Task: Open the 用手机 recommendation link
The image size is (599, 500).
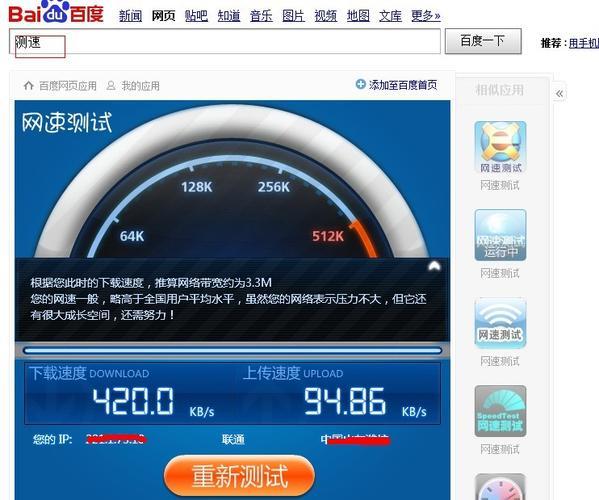Action: [584, 43]
